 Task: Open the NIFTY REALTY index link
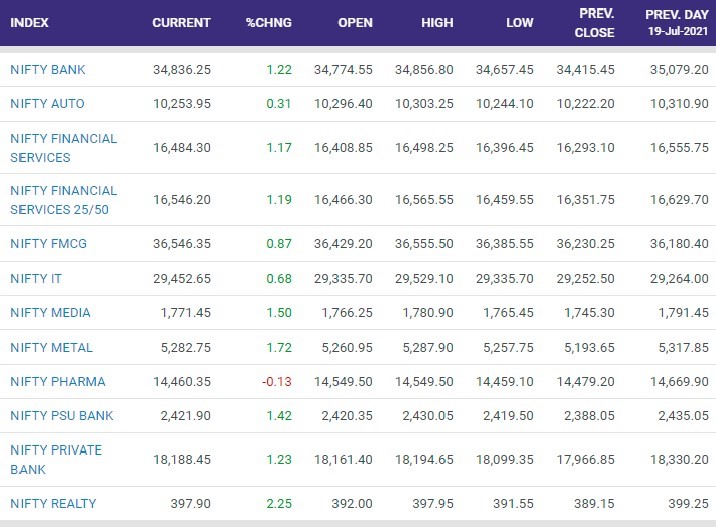[53, 504]
